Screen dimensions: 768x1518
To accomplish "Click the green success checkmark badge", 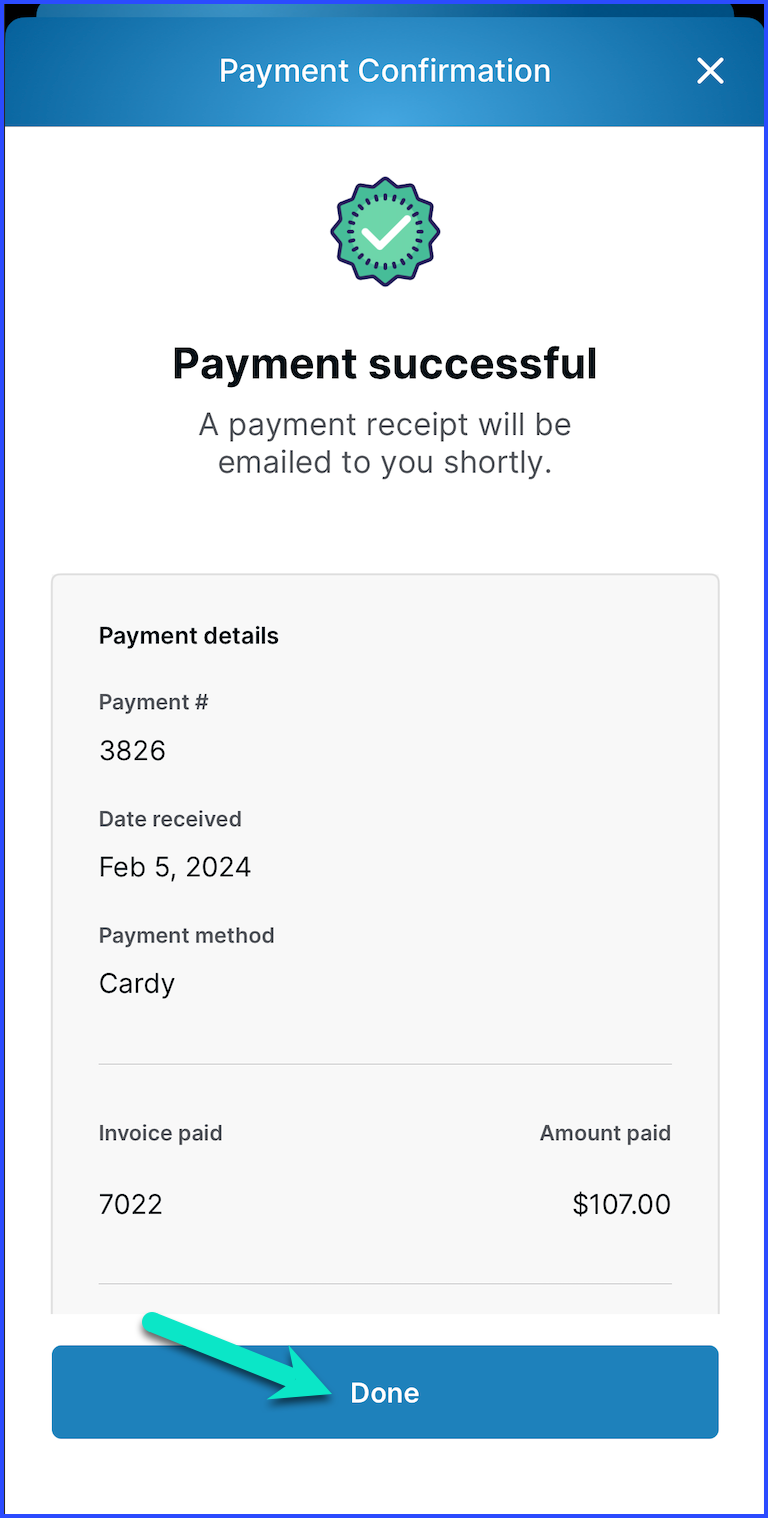I will click(x=385, y=232).
